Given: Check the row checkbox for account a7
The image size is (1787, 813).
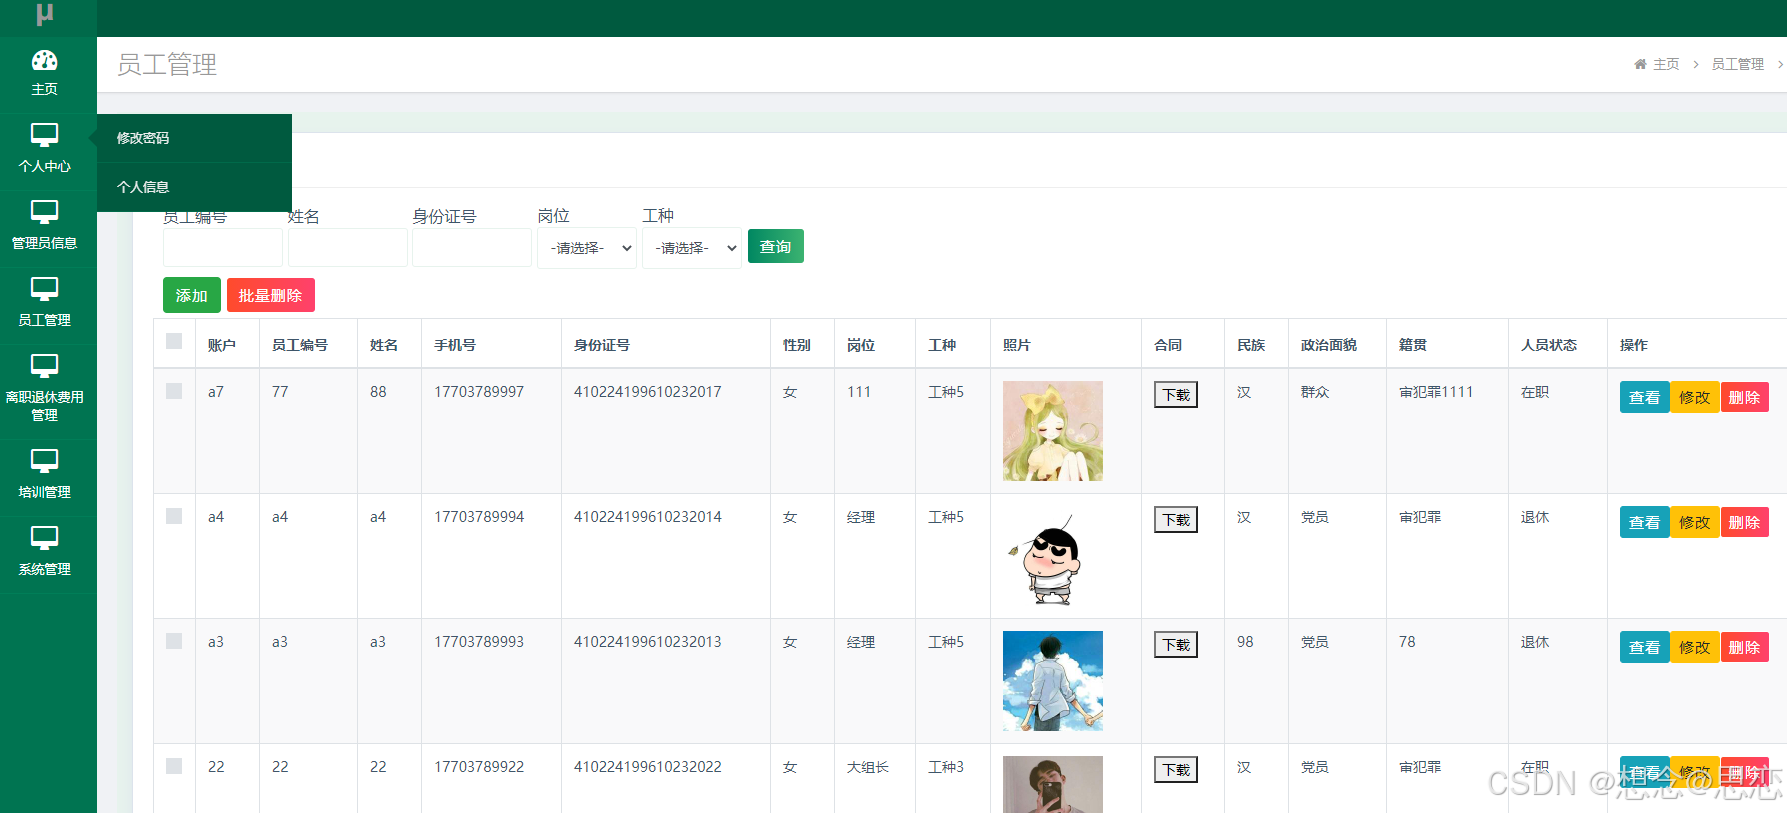Looking at the screenshot, I should click(x=174, y=391).
